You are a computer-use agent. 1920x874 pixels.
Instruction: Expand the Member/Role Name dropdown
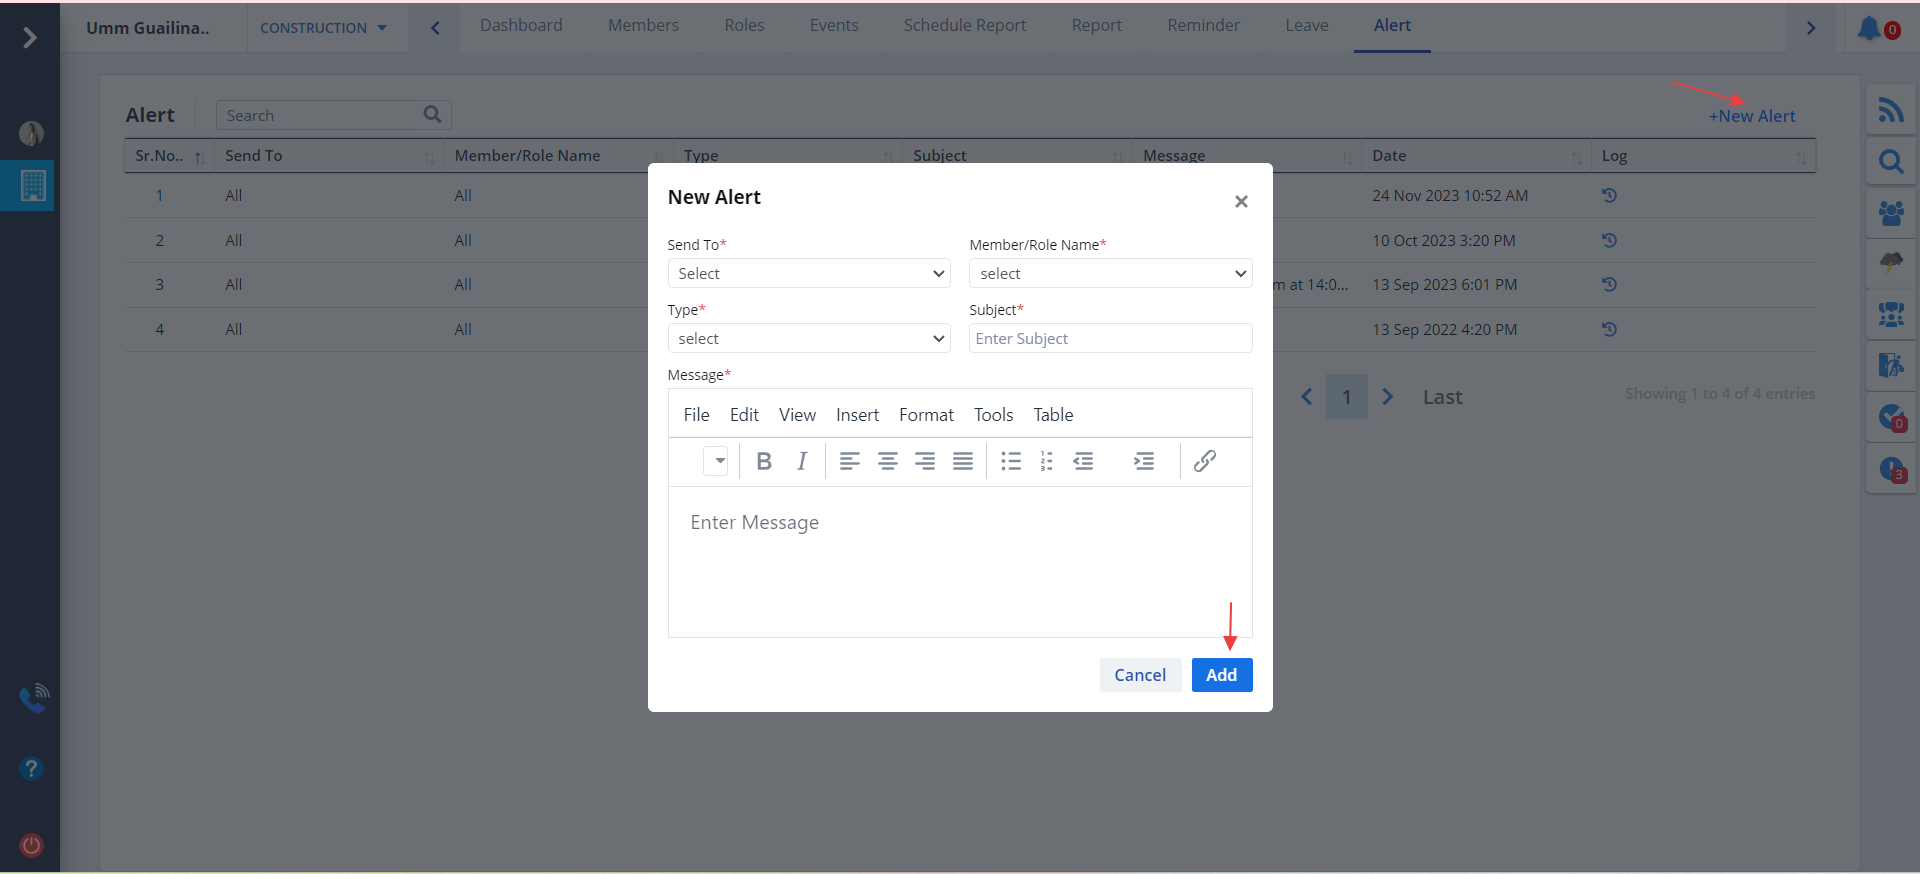1110,274
